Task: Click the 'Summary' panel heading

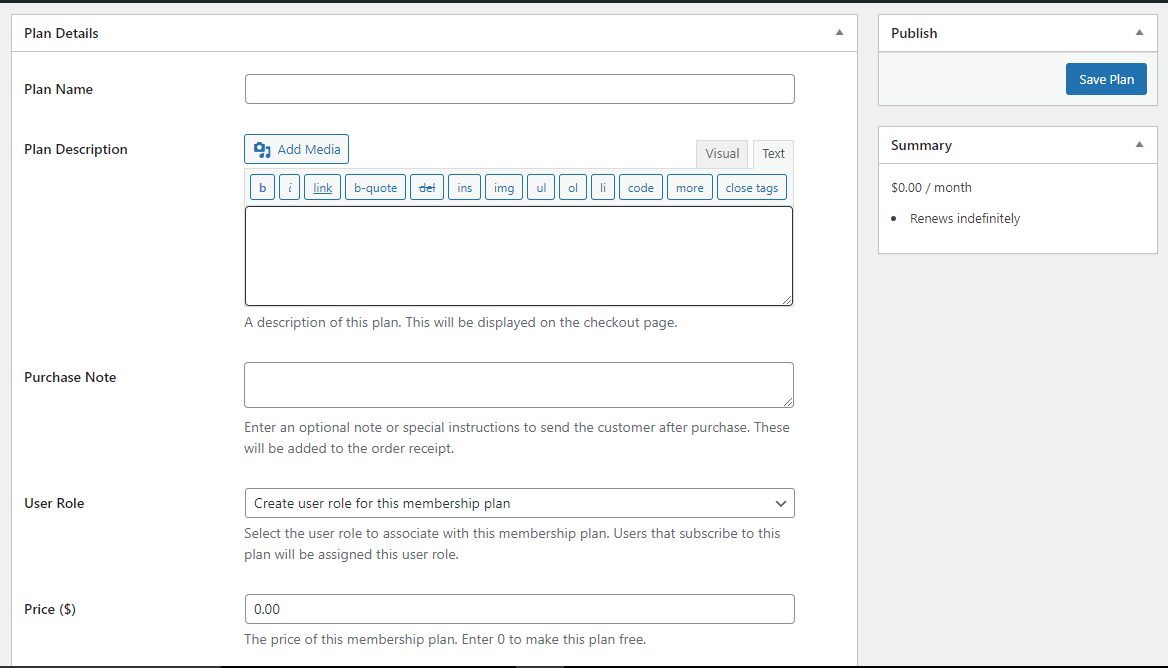Action: coord(921,145)
